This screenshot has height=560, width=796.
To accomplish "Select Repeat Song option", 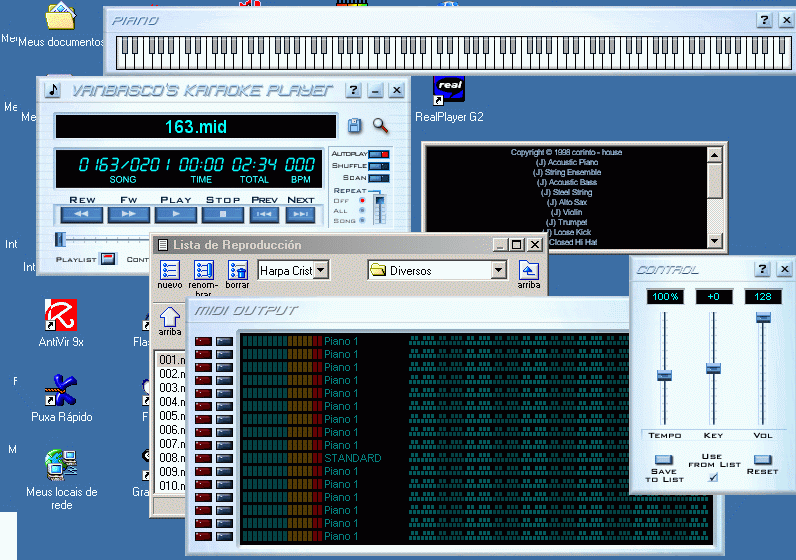I will [362, 220].
